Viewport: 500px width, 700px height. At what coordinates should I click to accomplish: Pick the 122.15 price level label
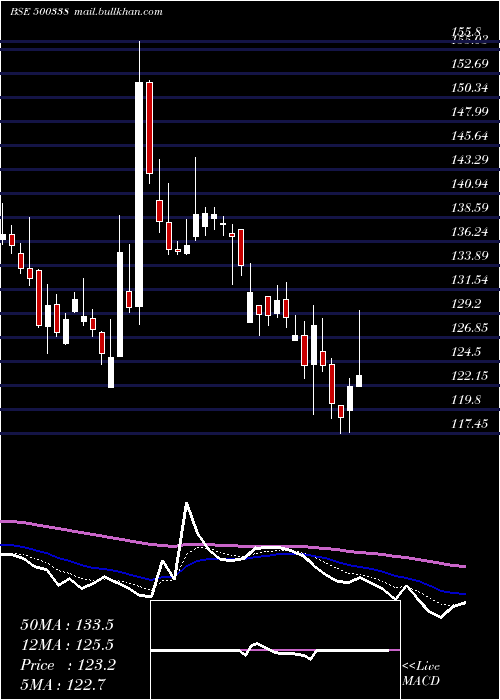coord(470,376)
